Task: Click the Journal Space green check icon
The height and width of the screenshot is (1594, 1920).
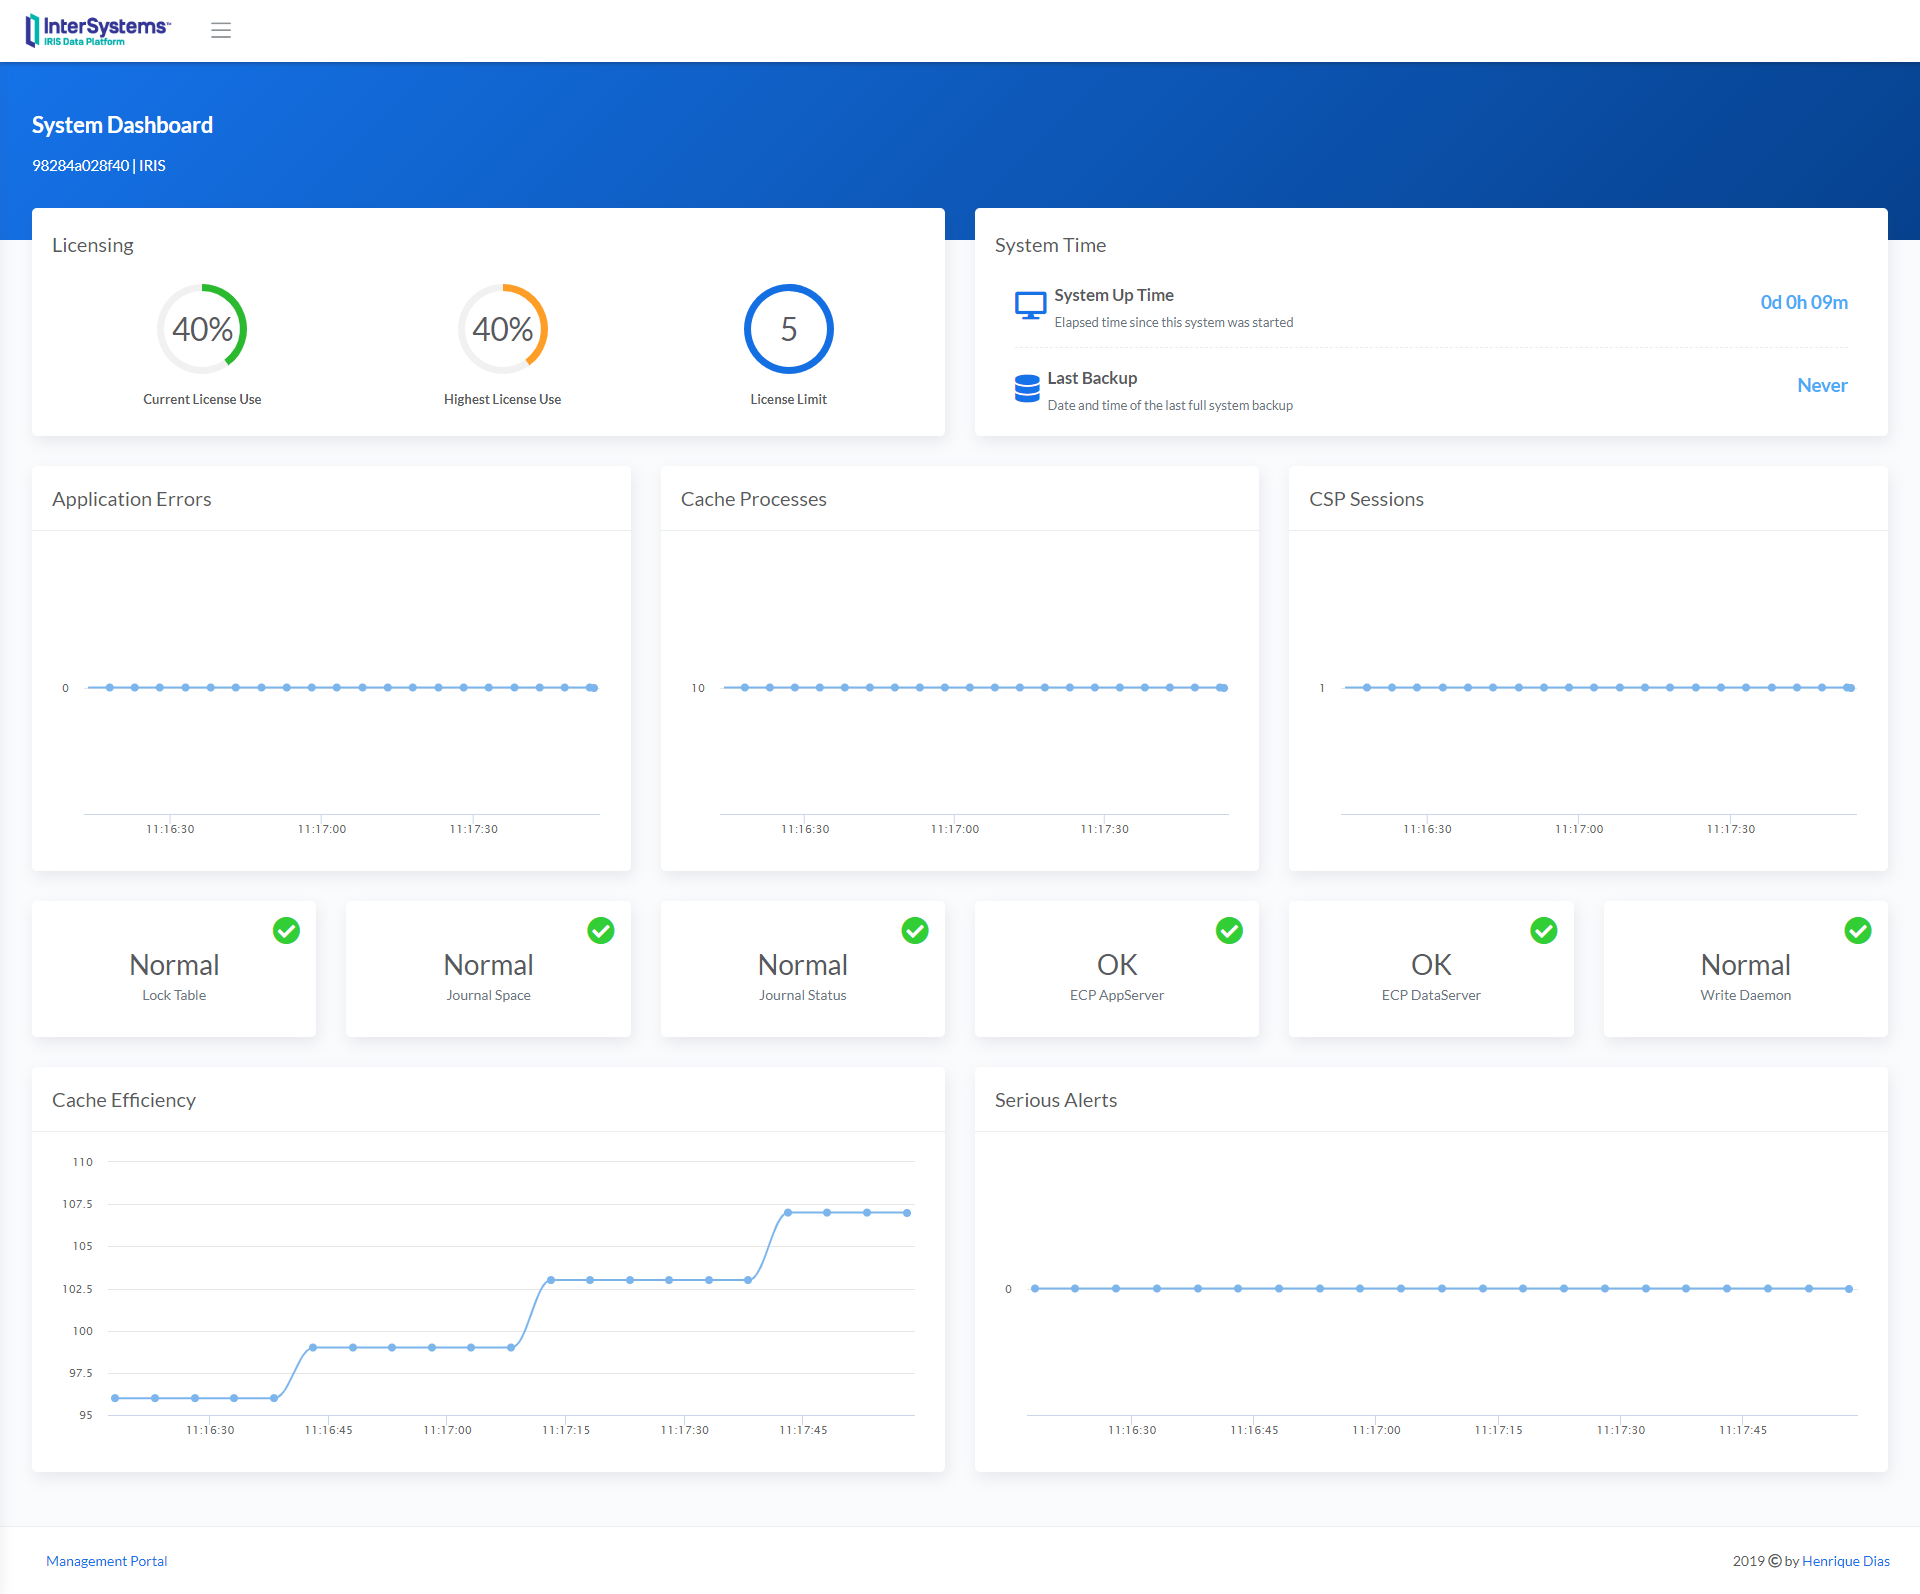Action: pyautogui.click(x=601, y=931)
